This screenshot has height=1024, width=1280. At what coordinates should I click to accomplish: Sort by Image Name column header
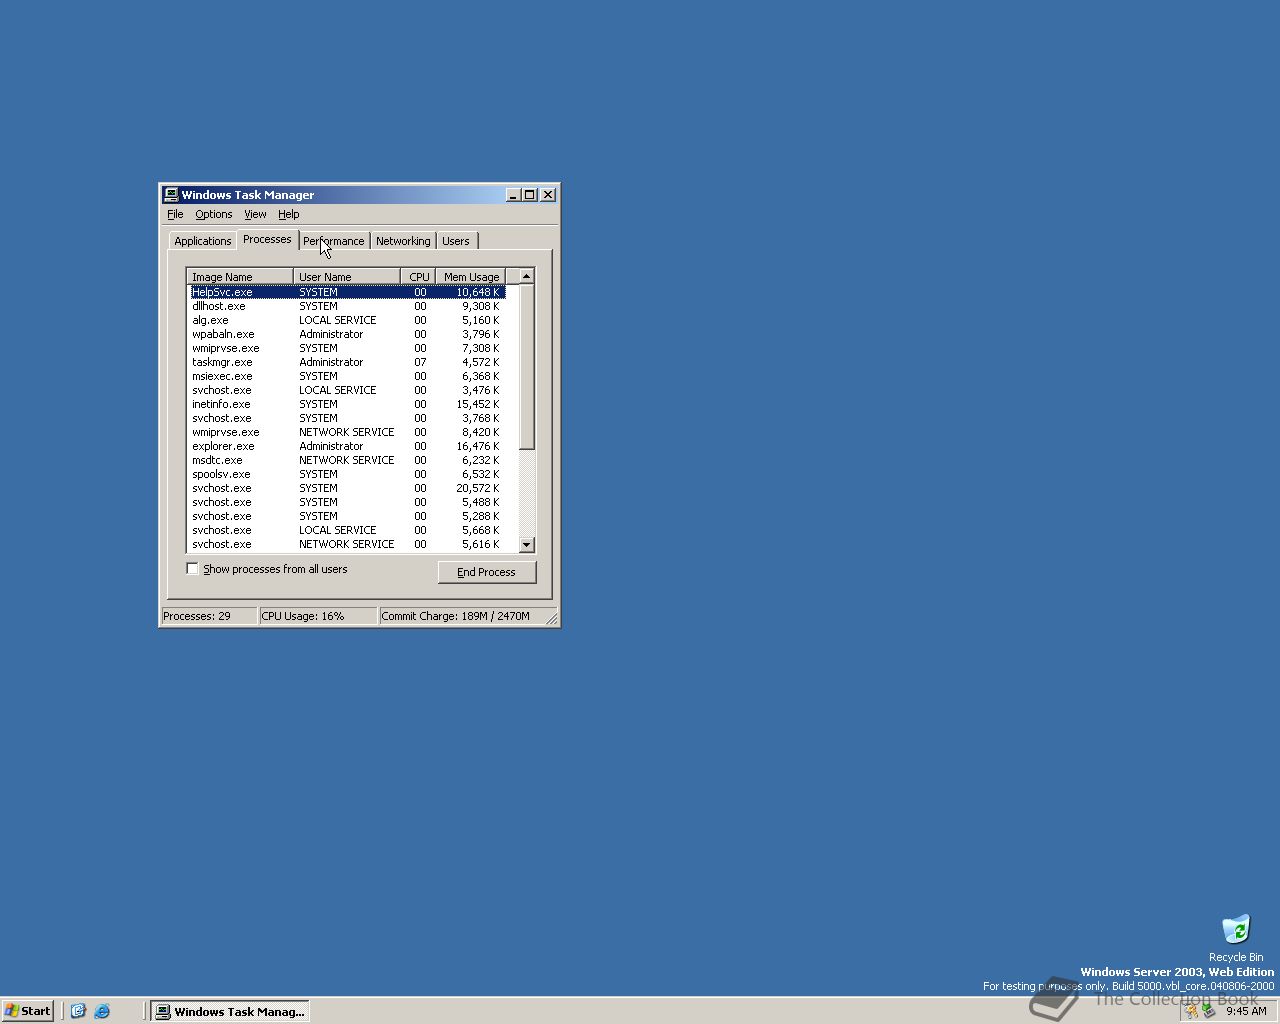(240, 277)
